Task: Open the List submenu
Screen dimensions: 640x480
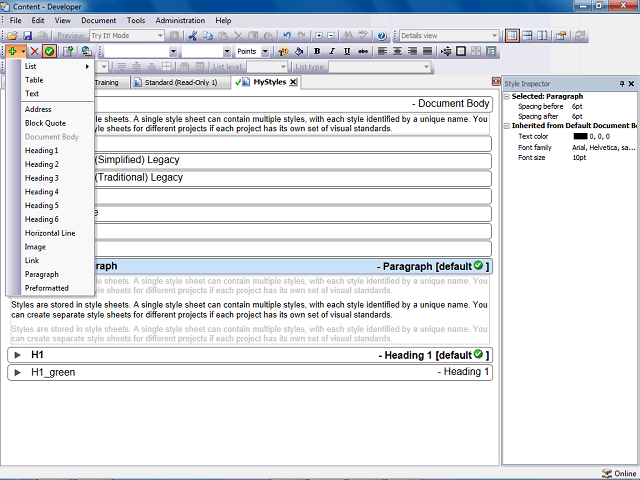Action: point(57,66)
